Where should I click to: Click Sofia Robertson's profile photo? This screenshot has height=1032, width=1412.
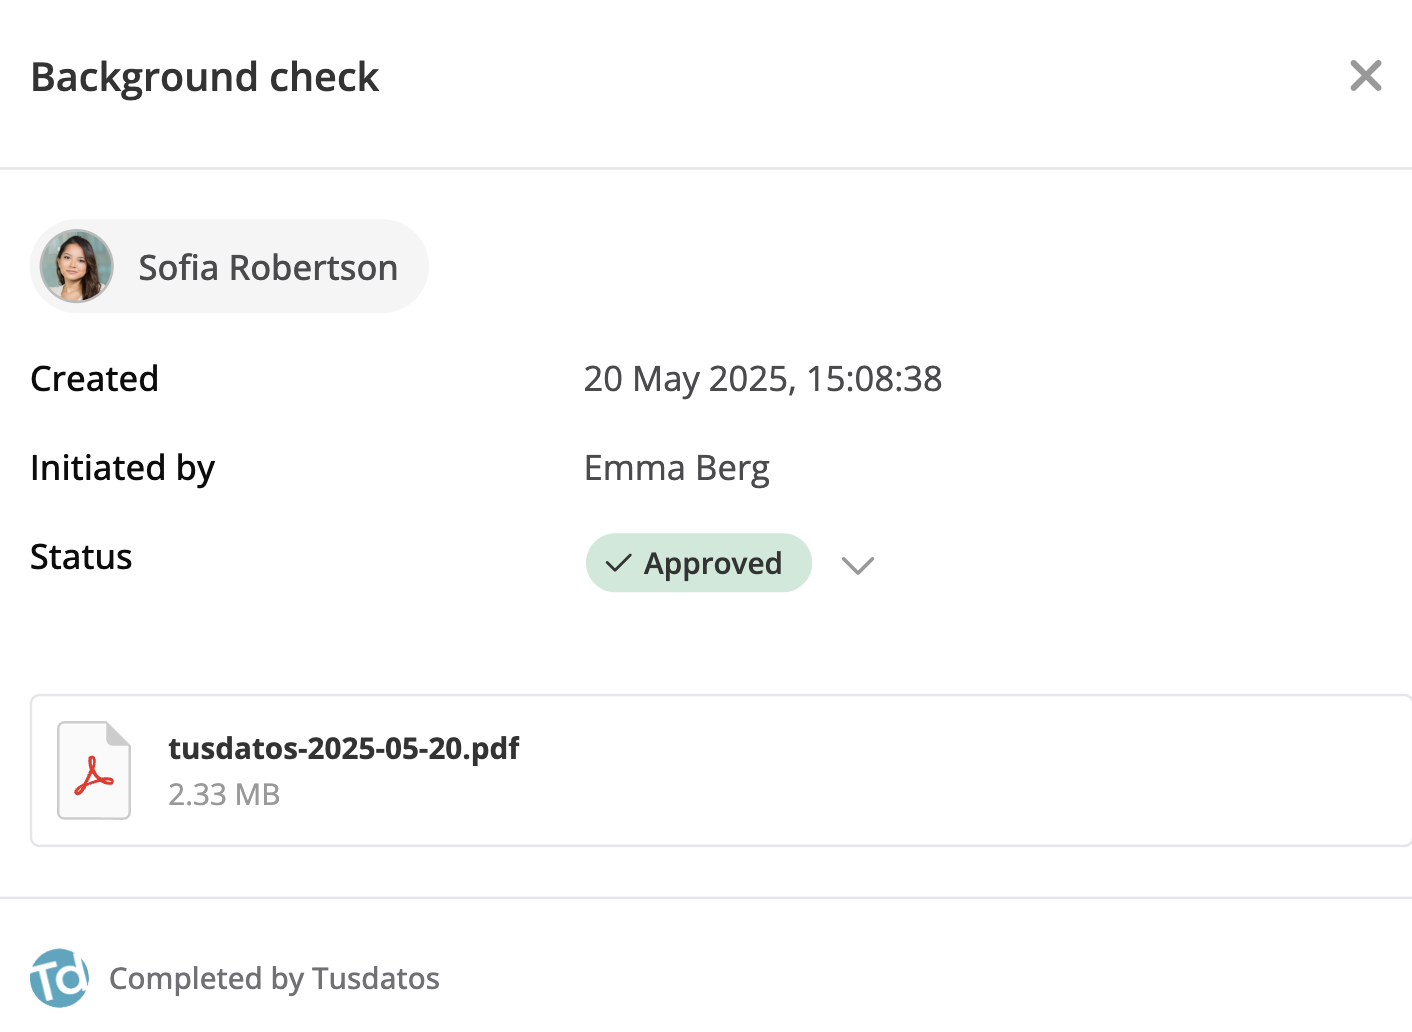[77, 267]
